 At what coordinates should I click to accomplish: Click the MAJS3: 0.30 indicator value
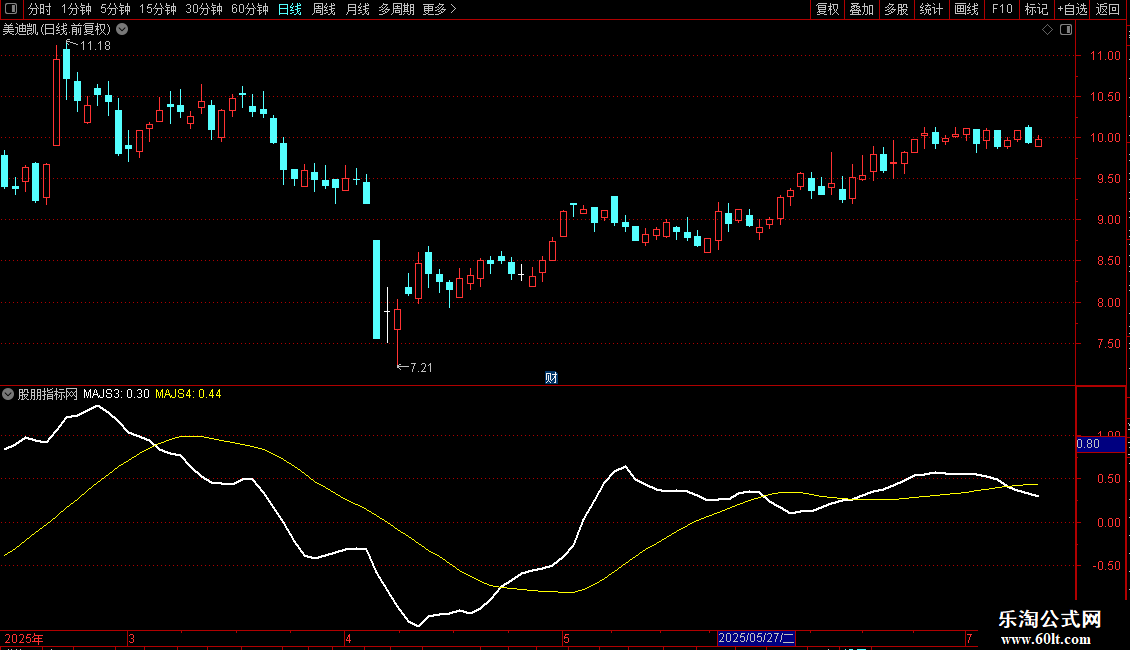point(116,394)
